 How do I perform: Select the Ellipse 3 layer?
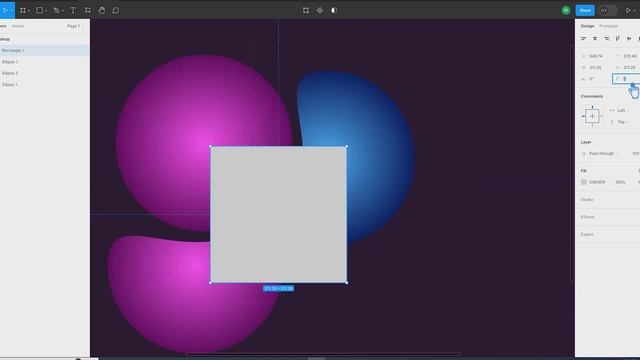[x=44, y=62]
